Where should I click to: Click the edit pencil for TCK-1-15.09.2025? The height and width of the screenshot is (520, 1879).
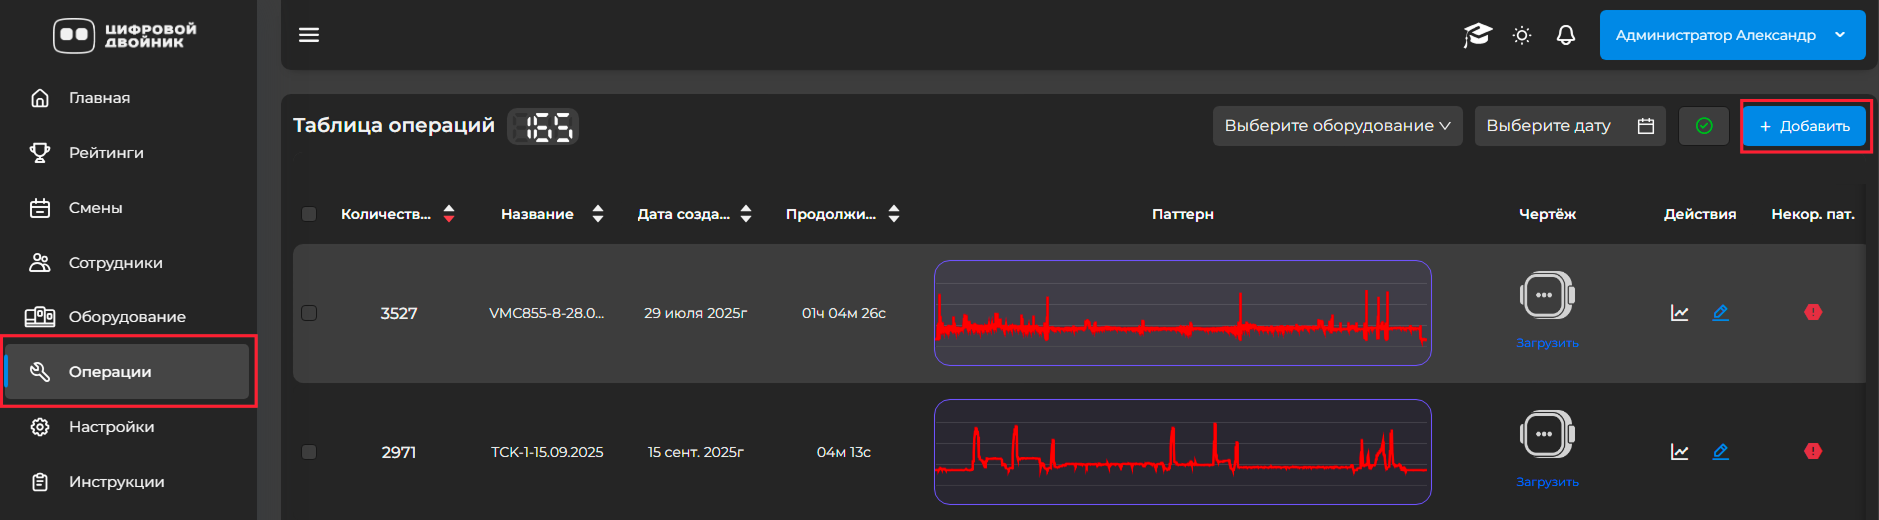pyautogui.click(x=1721, y=452)
